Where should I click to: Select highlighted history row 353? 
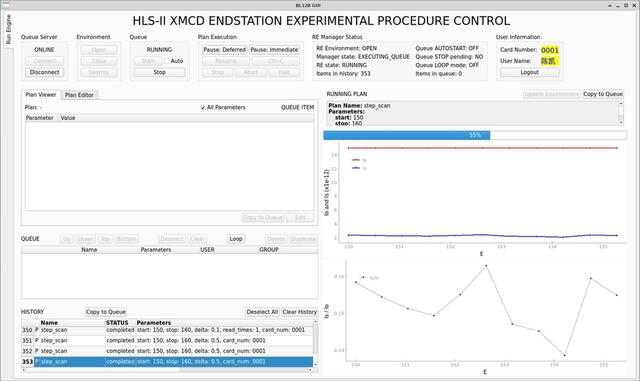(x=167, y=362)
